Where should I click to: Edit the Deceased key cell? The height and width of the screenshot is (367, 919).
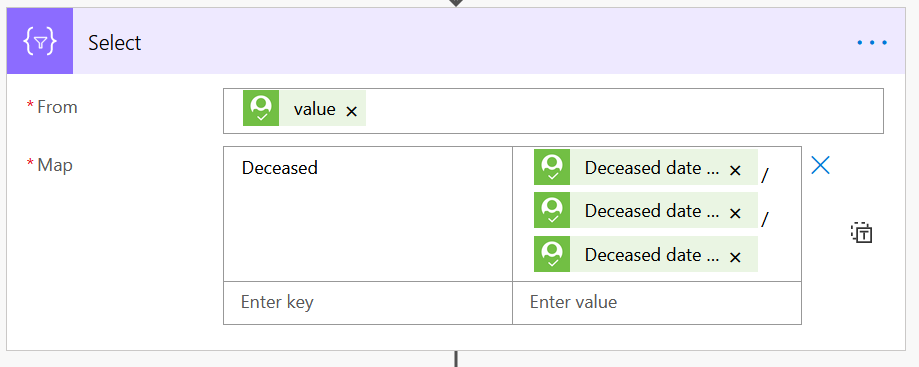coord(367,214)
